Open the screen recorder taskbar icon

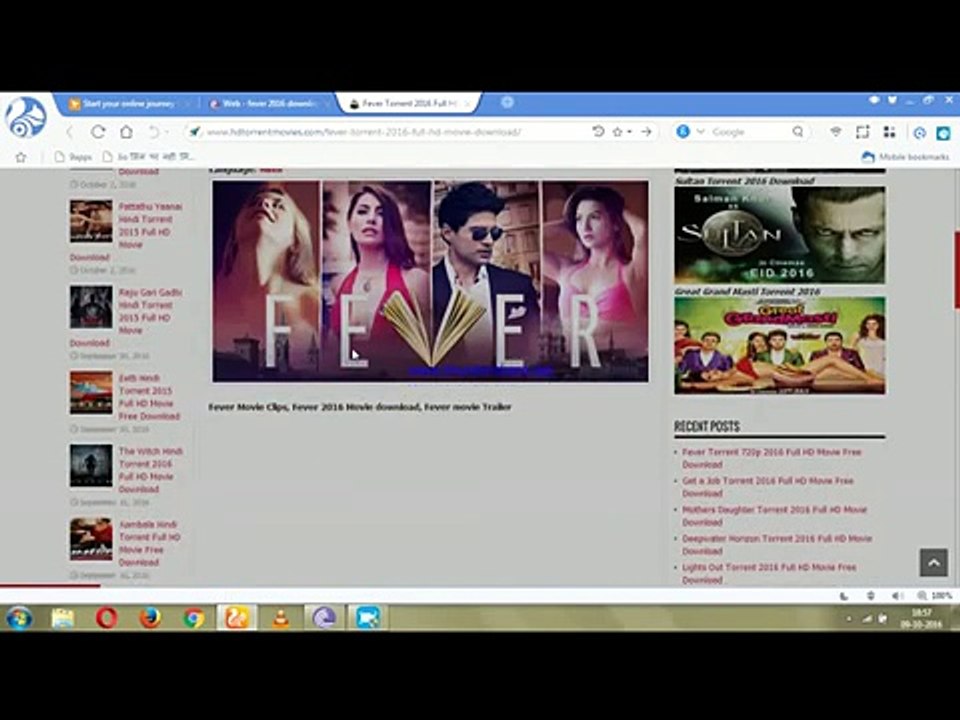pyautogui.click(x=368, y=618)
